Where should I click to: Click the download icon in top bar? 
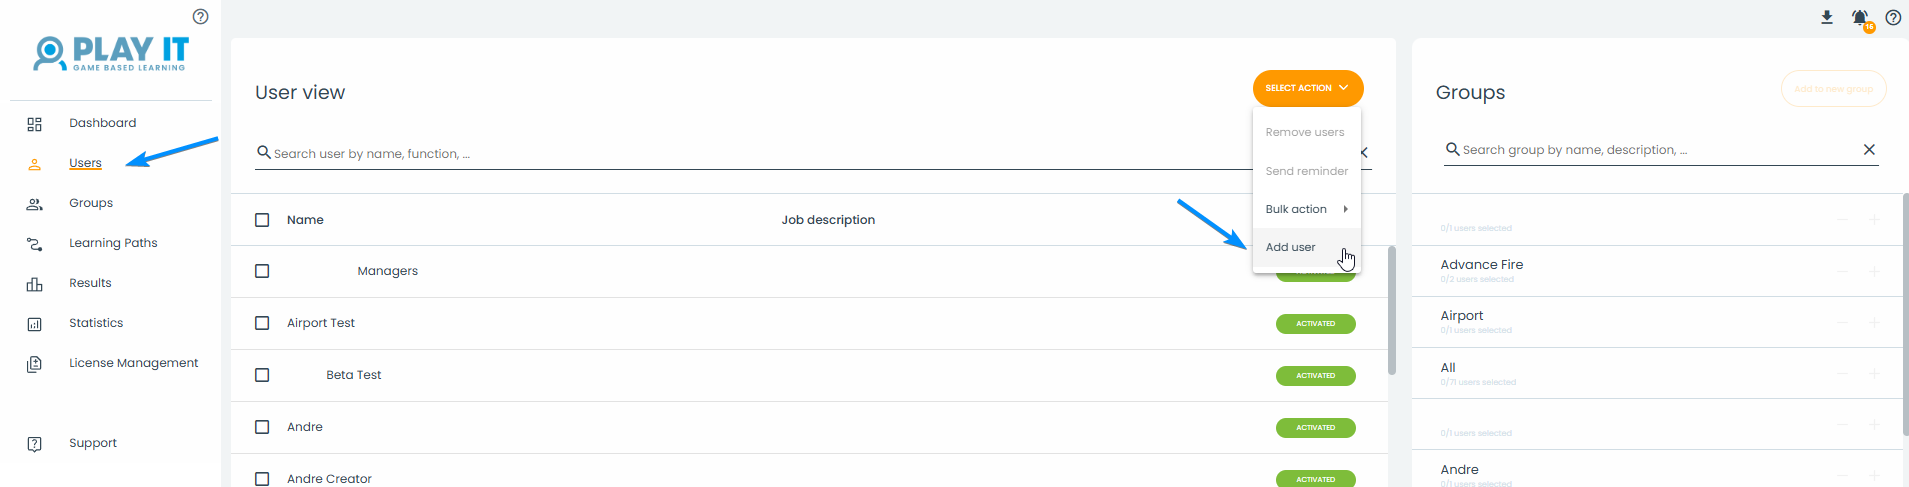point(1827,17)
